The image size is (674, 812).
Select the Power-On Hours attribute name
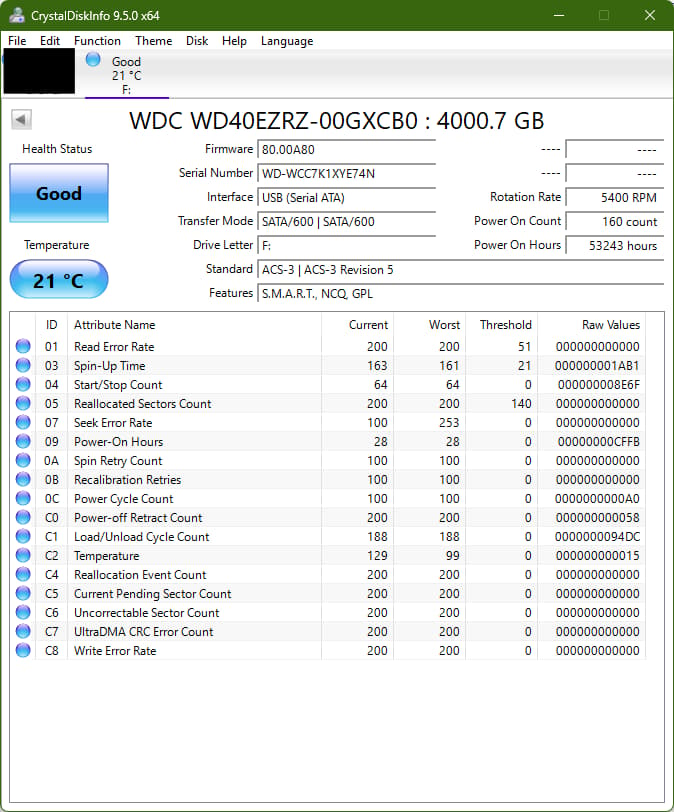click(119, 442)
